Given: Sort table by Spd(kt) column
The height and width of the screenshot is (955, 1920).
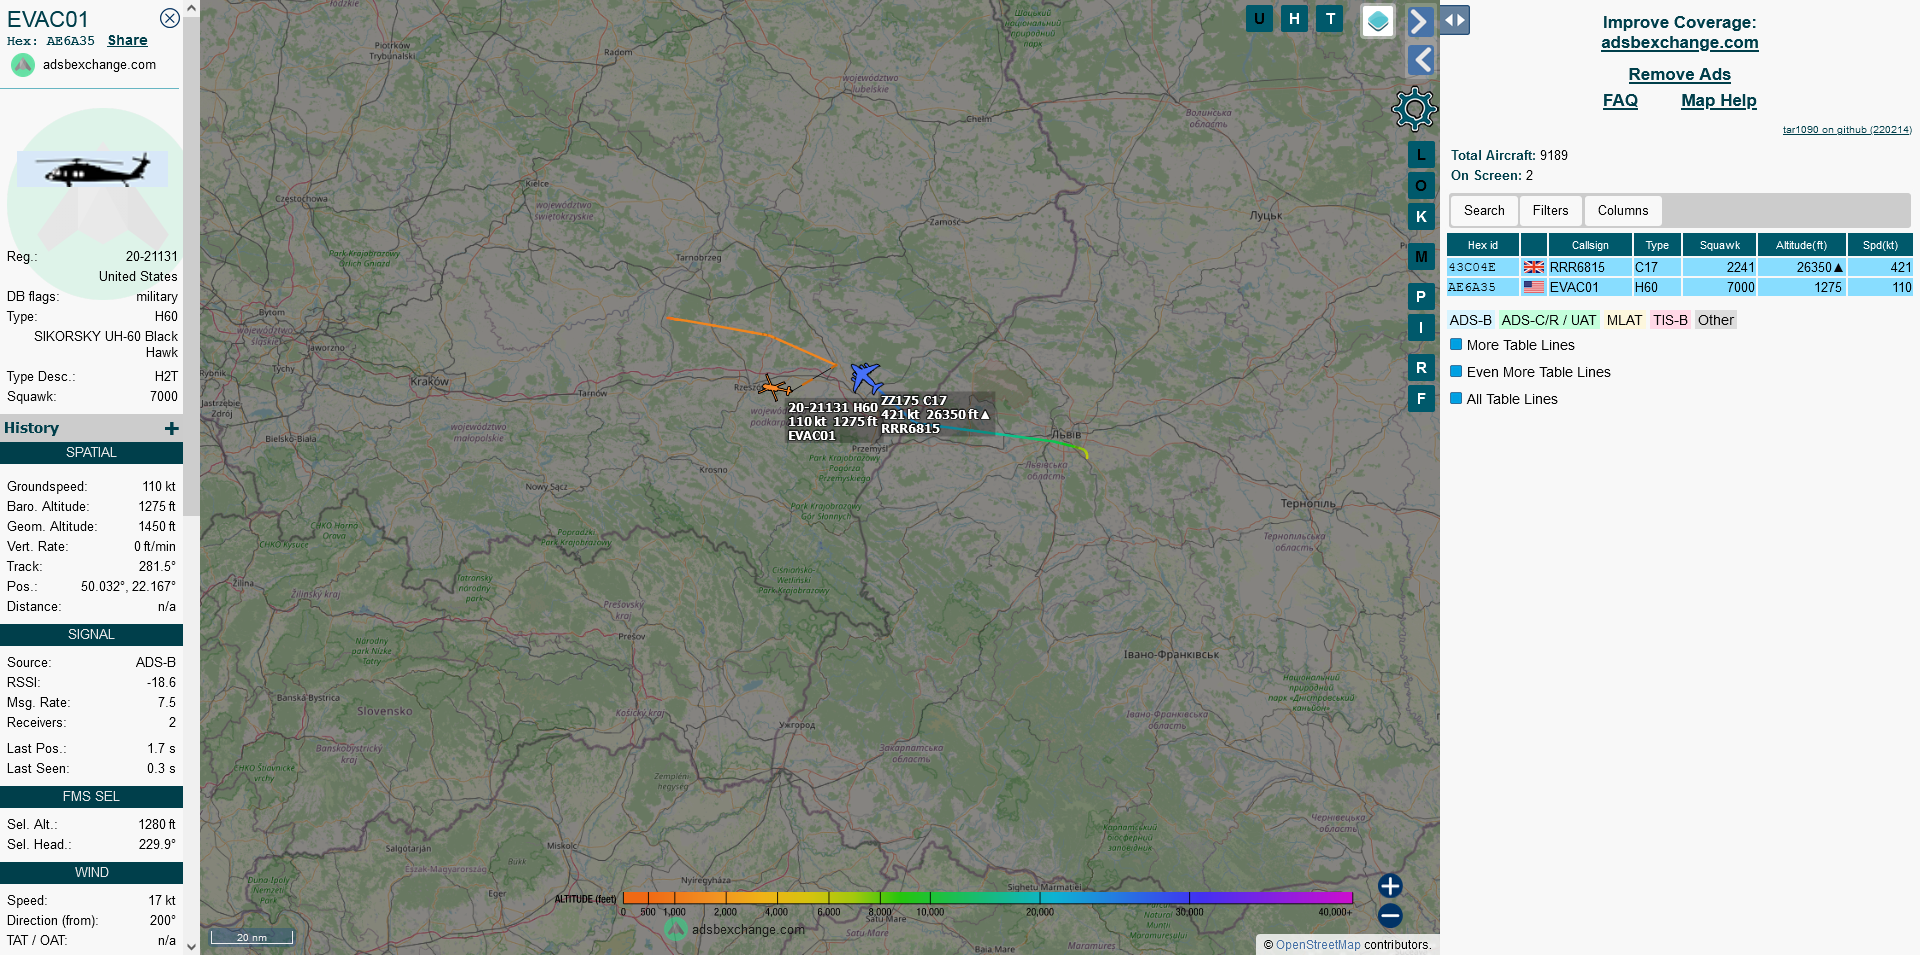Looking at the screenshot, I should pos(1880,245).
